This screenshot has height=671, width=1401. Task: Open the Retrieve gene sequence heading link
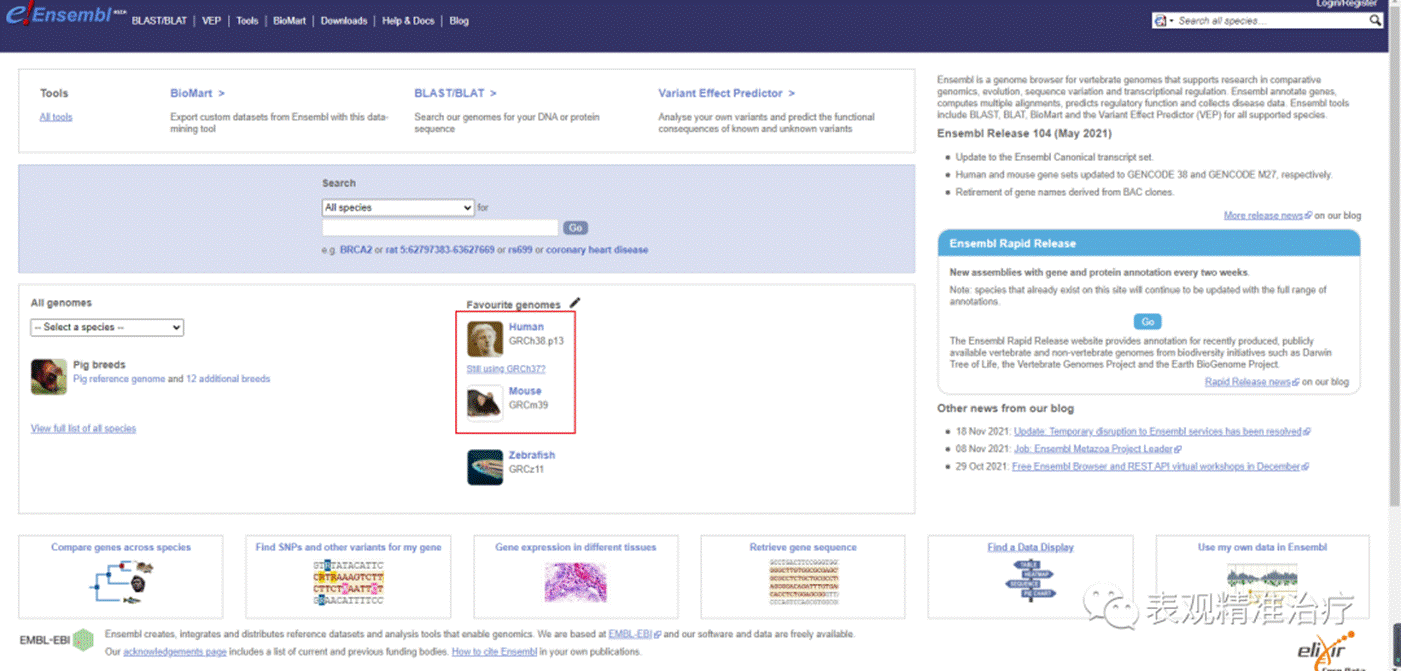[803, 547]
